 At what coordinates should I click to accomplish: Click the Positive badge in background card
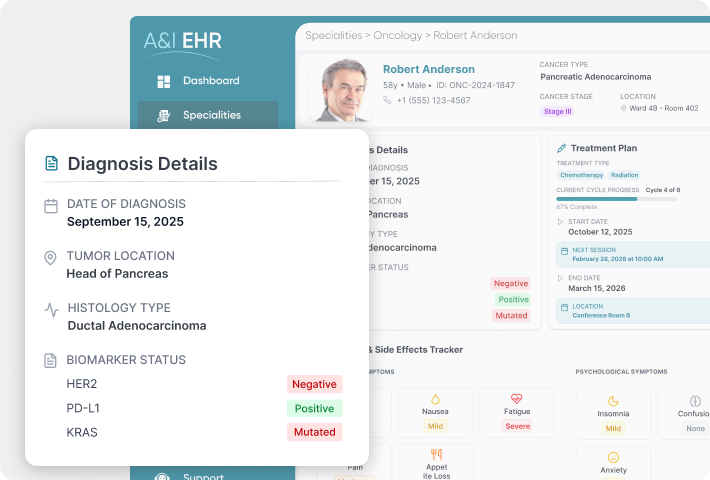pos(513,300)
